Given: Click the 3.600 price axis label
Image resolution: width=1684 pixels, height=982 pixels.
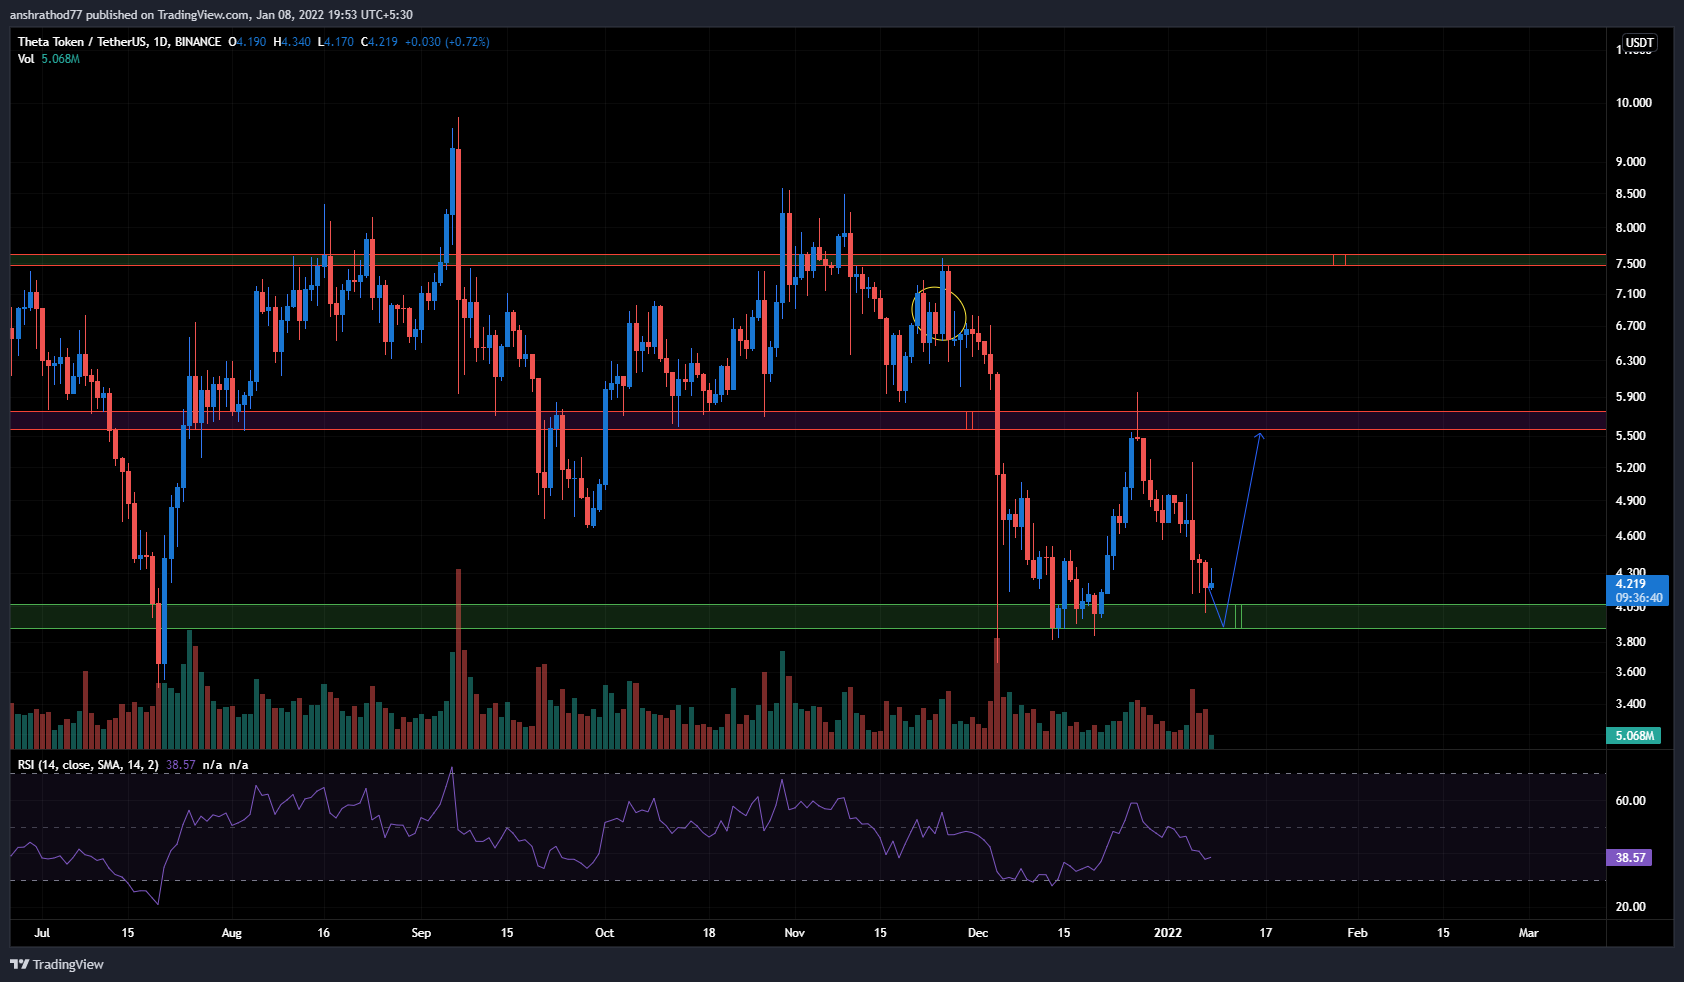Looking at the screenshot, I should [1631, 672].
